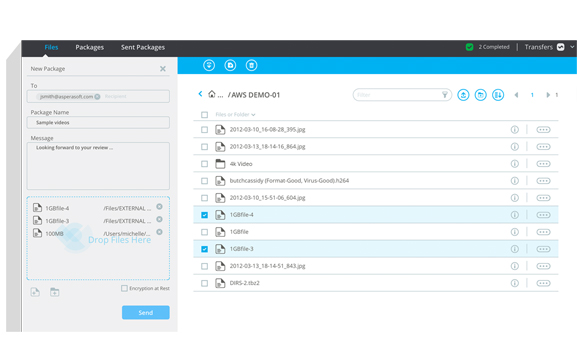The height and width of the screenshot is (363, 580).
Task: Open info for DIRS-2.tbz2
Action: pos(515,283)
